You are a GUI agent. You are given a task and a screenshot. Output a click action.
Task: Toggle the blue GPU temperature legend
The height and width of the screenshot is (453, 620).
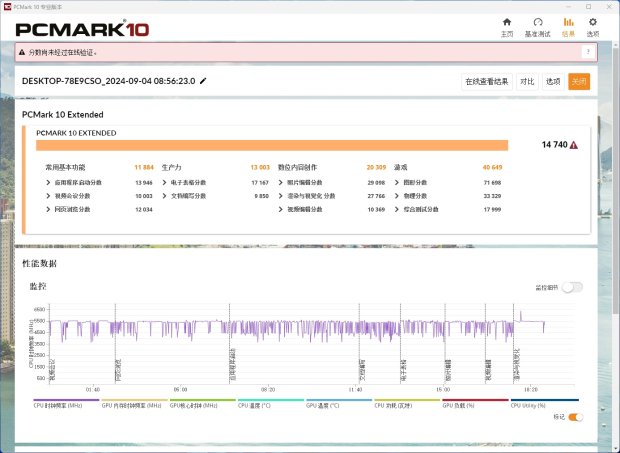click(x=339, y=404)
